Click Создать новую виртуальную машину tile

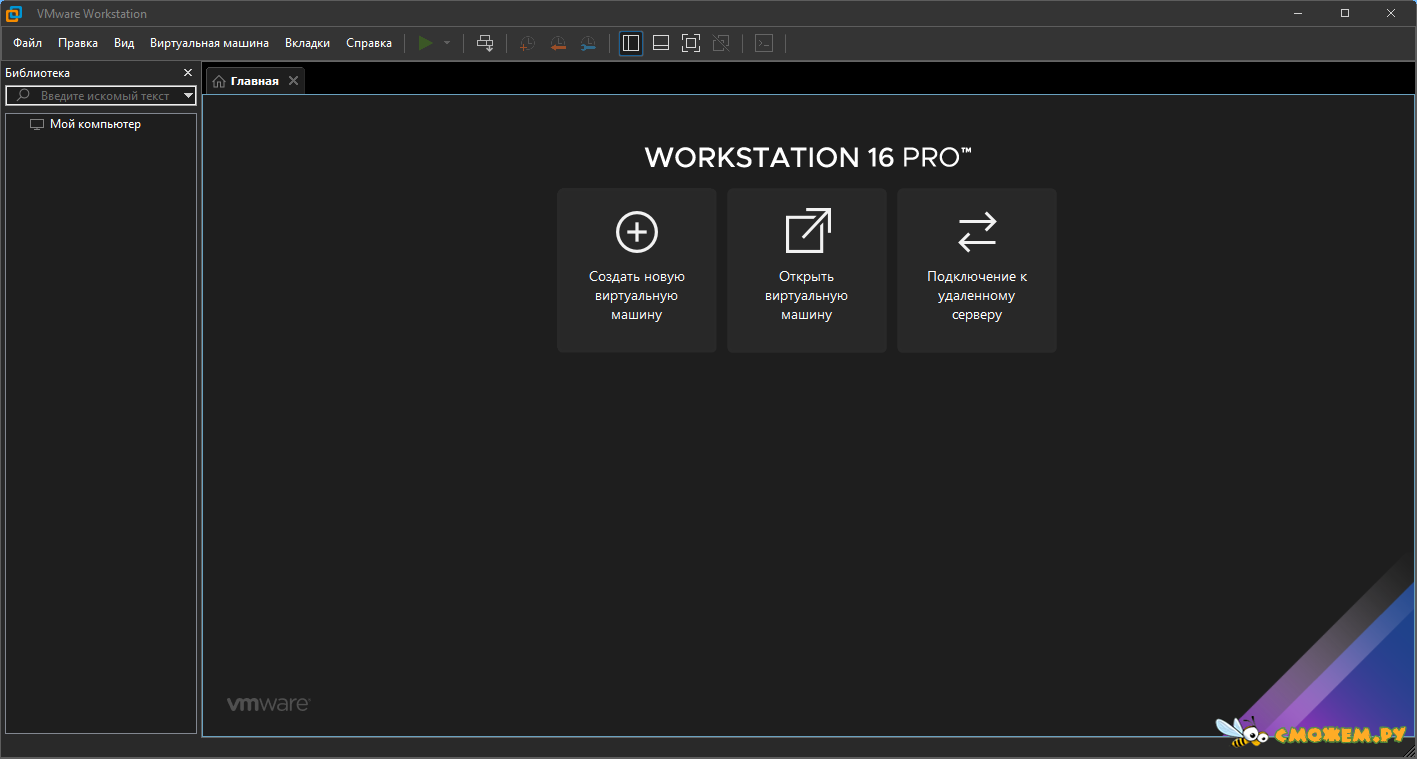coord(637,270)
